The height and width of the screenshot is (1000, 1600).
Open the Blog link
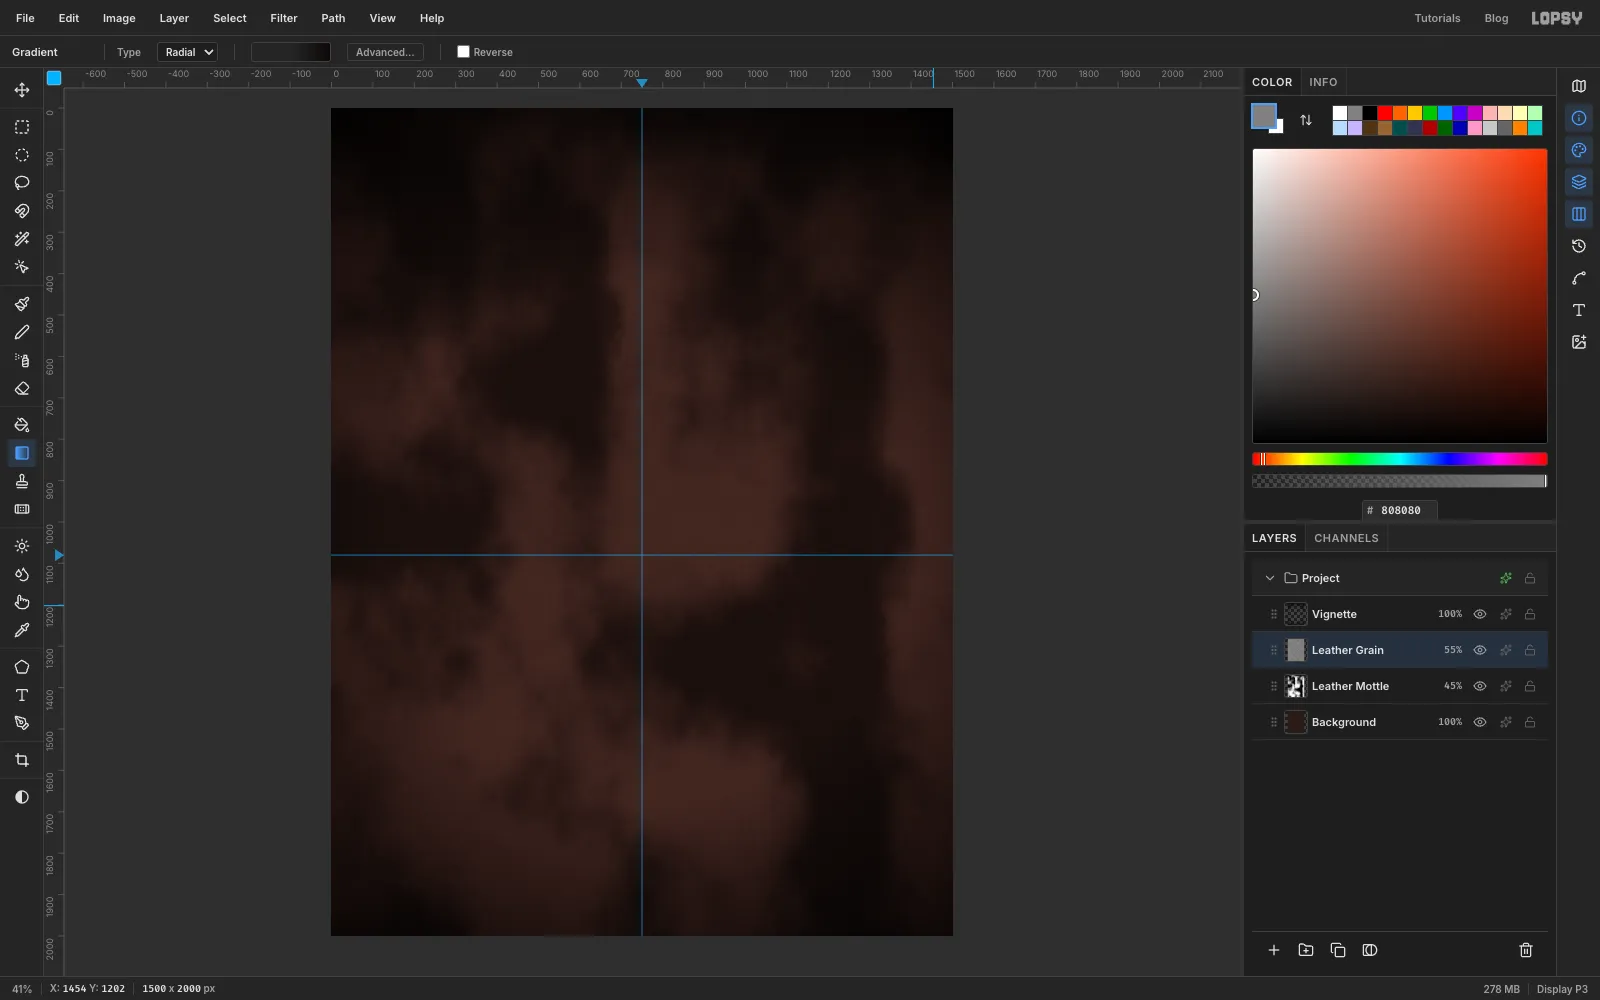tap(1496, 18)
